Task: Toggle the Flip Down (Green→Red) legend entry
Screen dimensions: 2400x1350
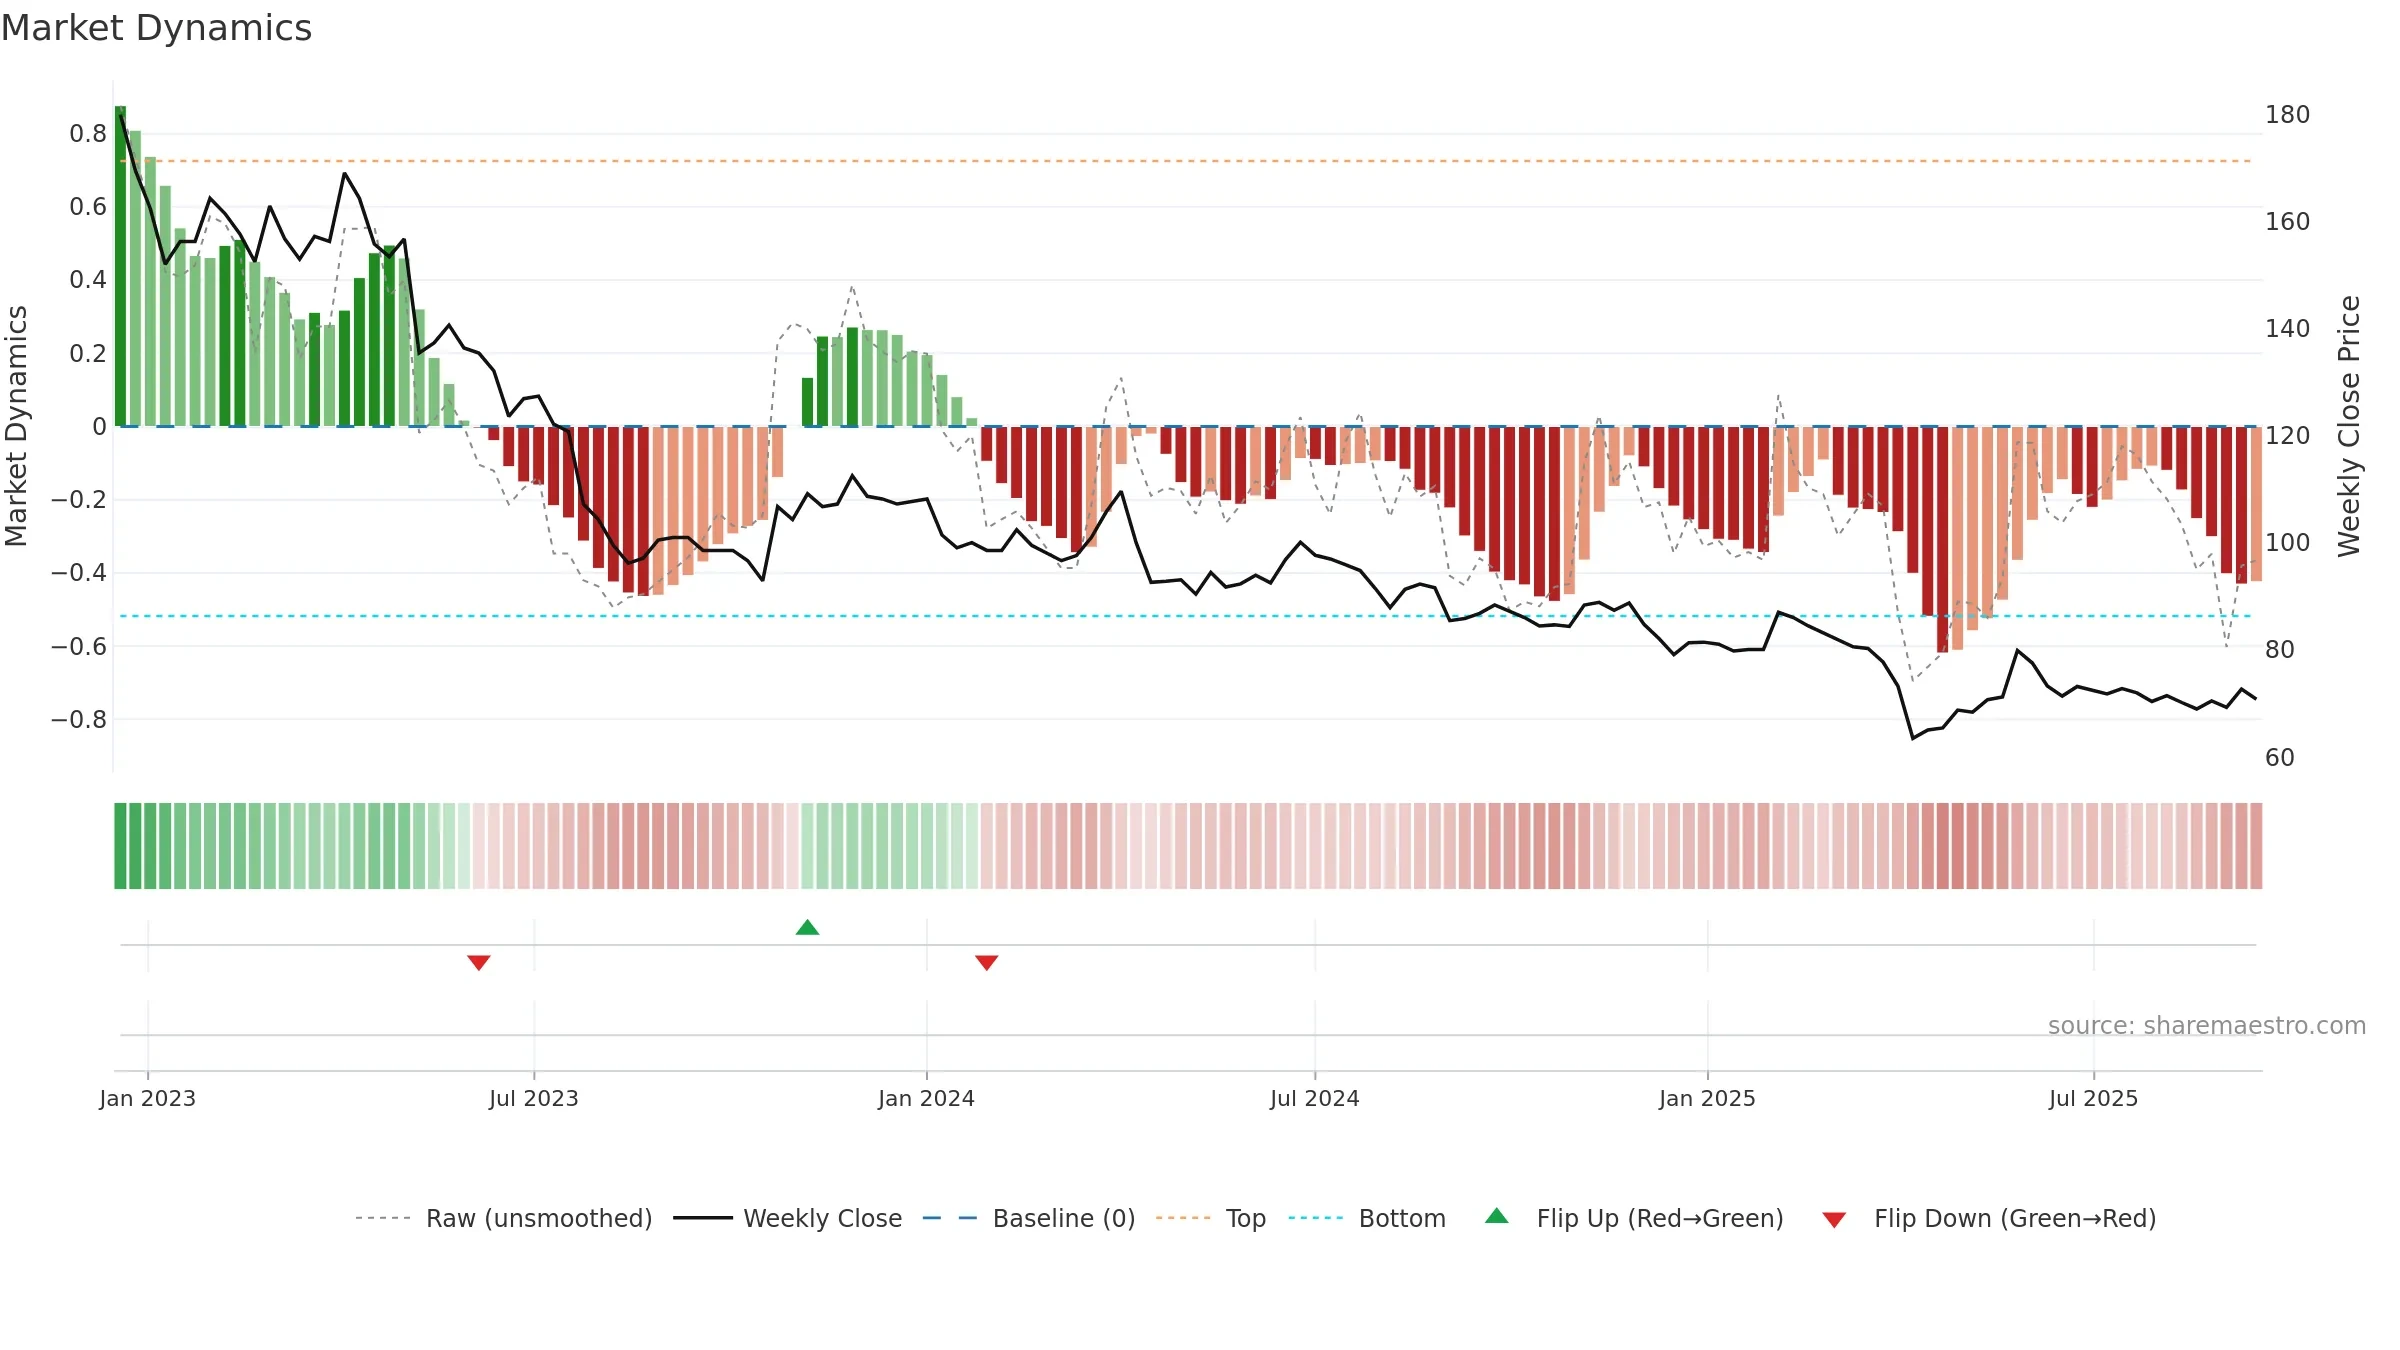Action: [x=1989, y=1218]
